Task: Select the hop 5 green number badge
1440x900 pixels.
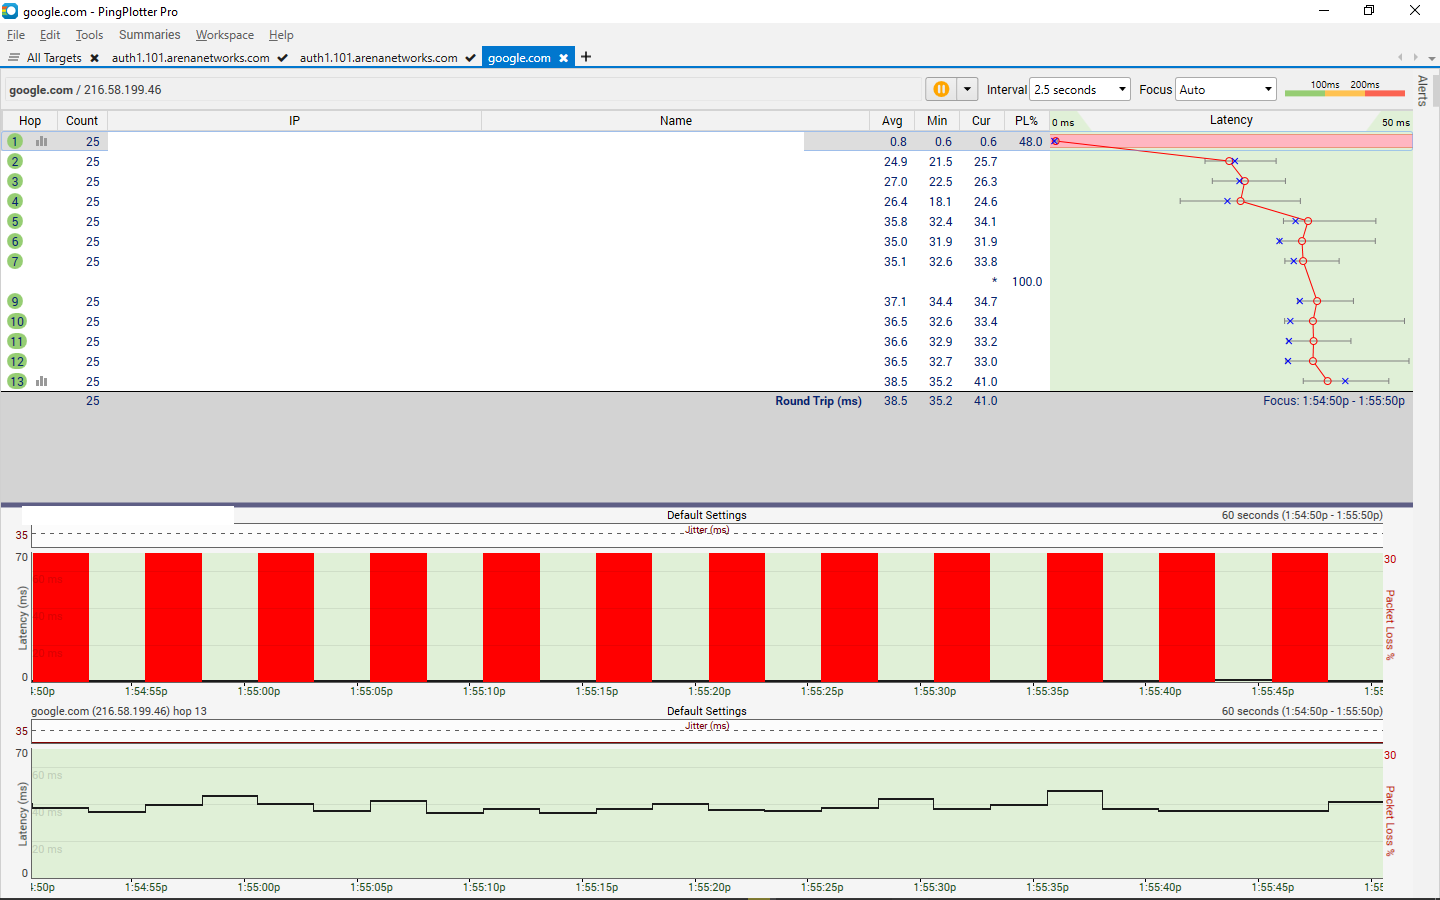Action: pyautogui.click(x=15, y=221)
